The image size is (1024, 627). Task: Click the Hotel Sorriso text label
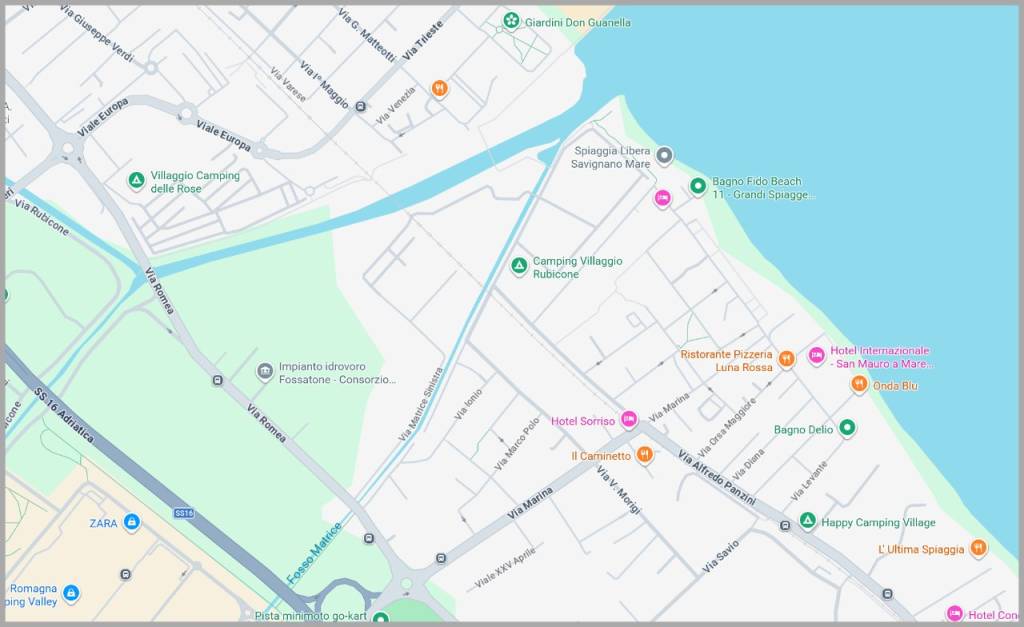(x=583, y=421)
